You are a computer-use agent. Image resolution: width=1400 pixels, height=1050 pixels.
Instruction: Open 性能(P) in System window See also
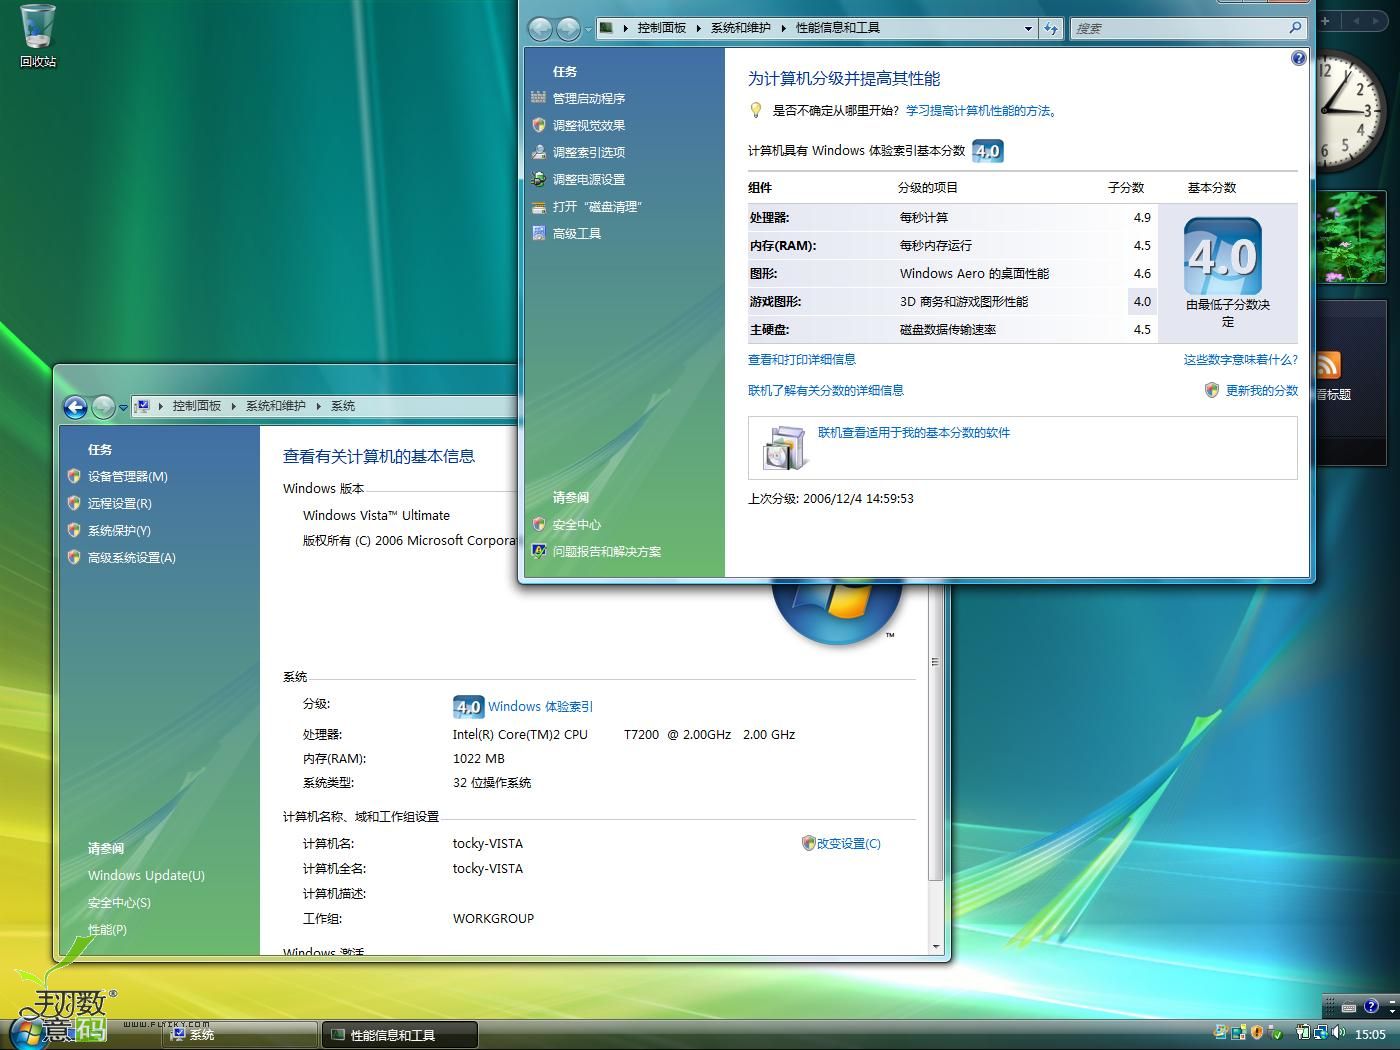pos(107,929)
